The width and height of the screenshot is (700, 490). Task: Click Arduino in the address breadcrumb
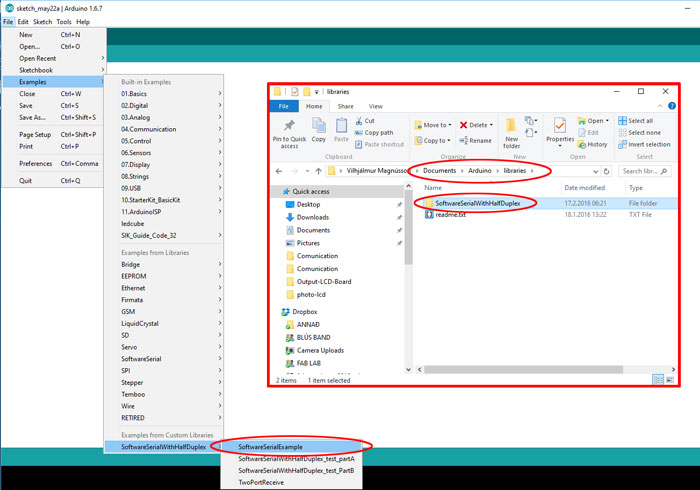pos(480,171)
